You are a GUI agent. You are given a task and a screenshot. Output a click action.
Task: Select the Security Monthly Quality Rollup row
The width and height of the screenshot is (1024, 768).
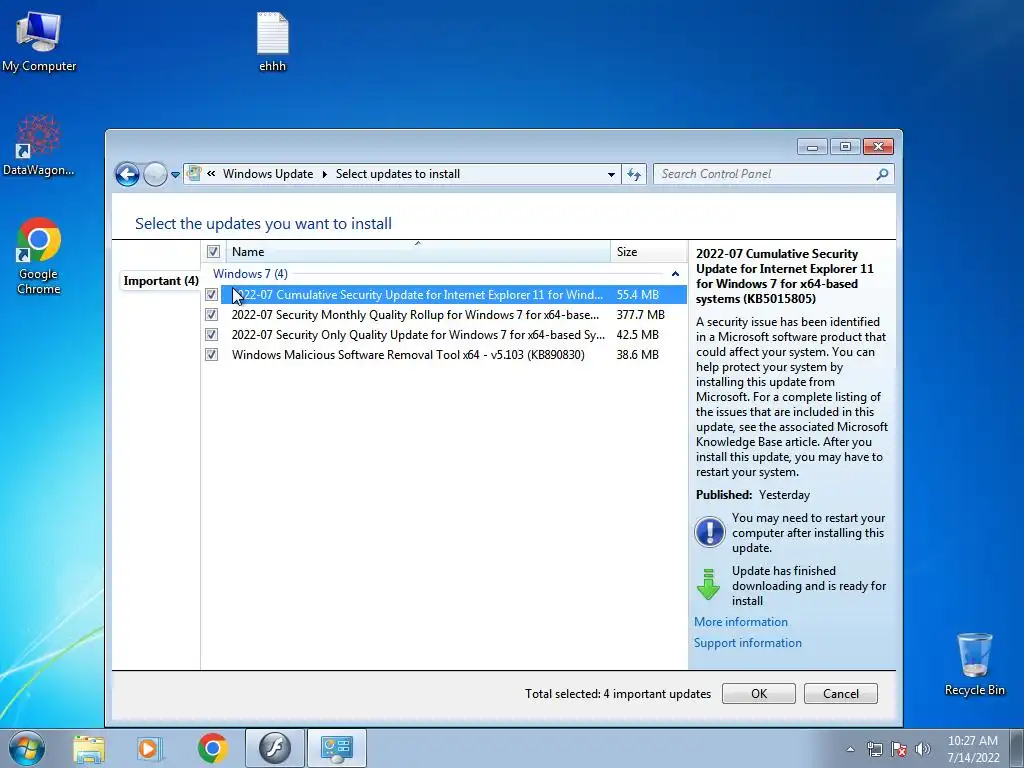pos(453,315)
